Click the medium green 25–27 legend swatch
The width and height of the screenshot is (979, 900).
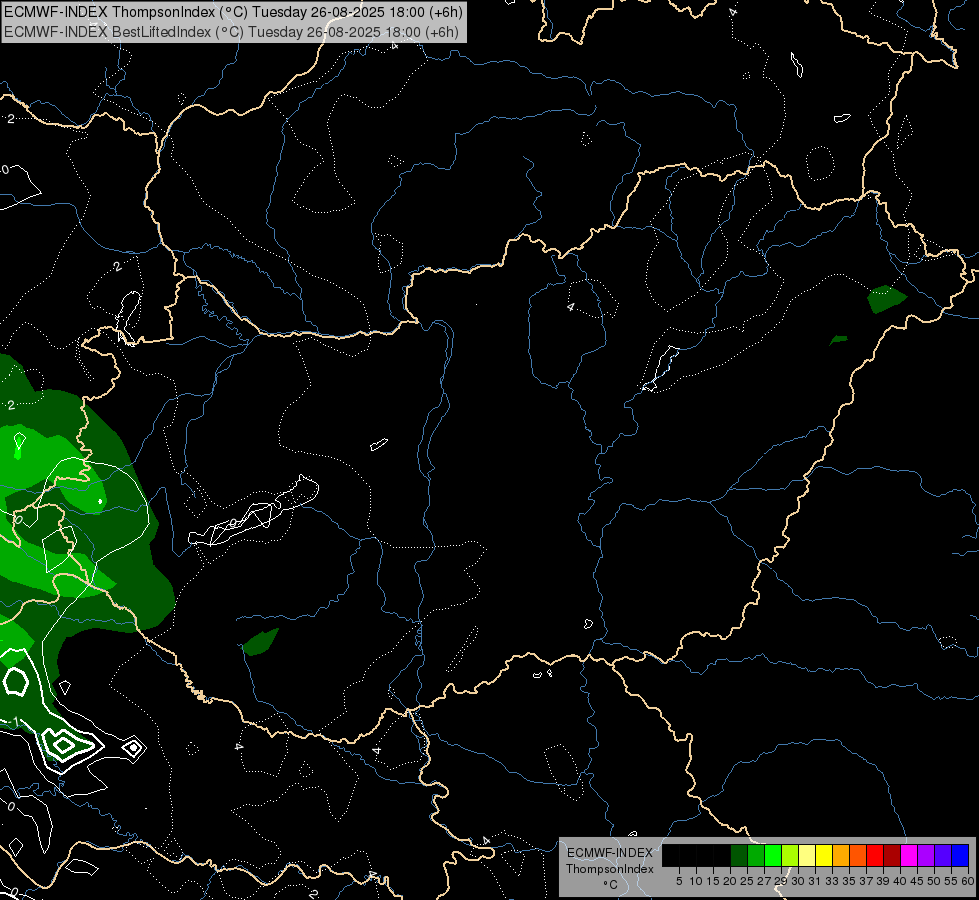click(x=756, y=855)
